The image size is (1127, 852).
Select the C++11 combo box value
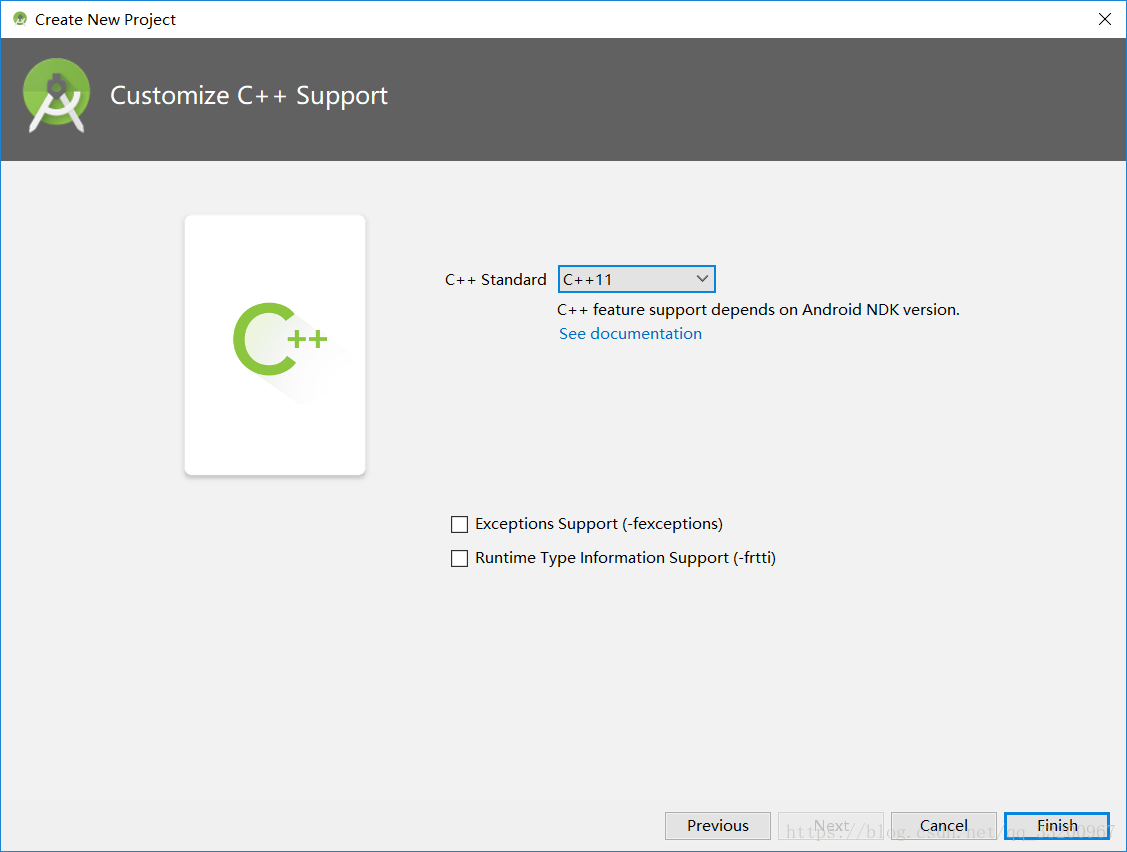point(622,279)
